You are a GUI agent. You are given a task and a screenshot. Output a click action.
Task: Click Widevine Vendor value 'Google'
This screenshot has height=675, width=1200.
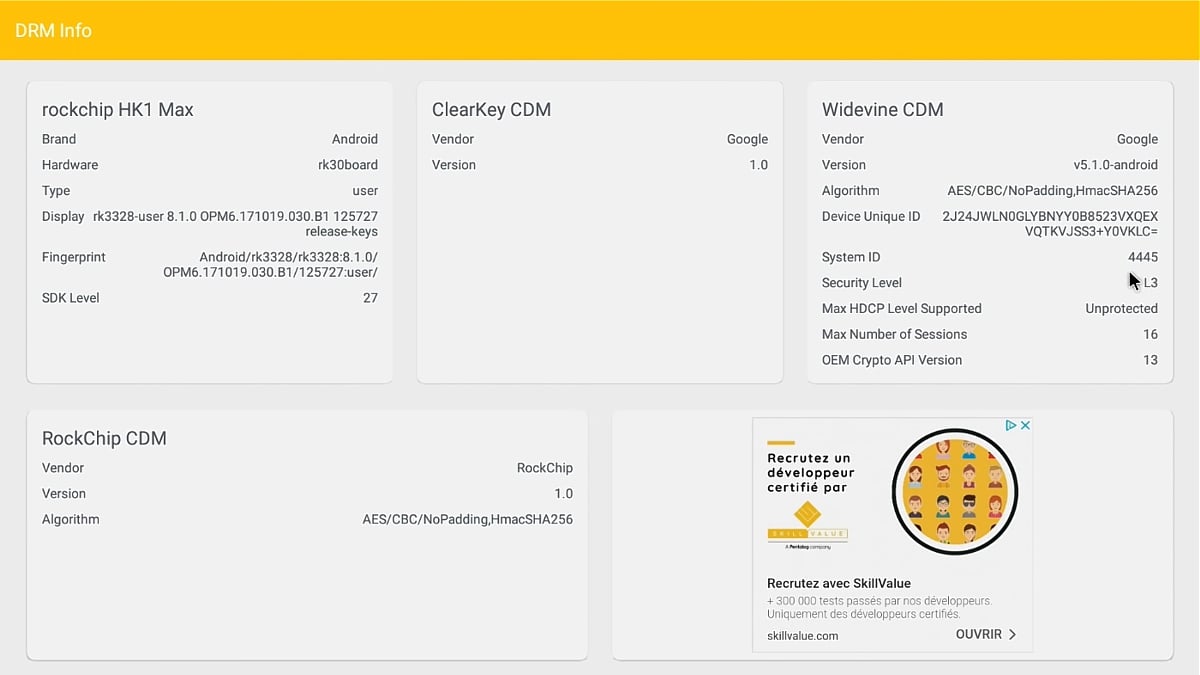1137,139
